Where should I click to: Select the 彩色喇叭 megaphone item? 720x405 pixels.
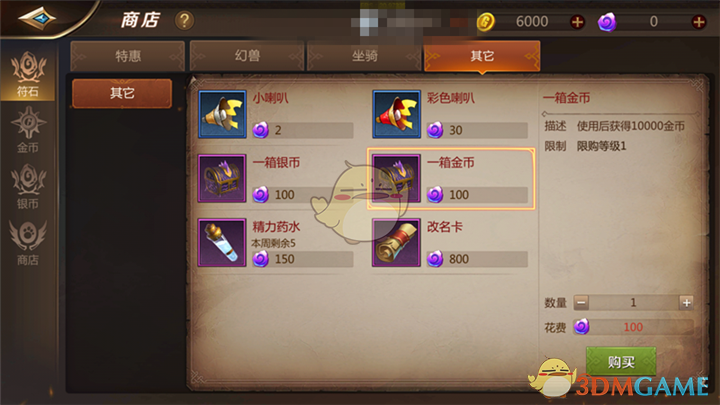point(396,114)
